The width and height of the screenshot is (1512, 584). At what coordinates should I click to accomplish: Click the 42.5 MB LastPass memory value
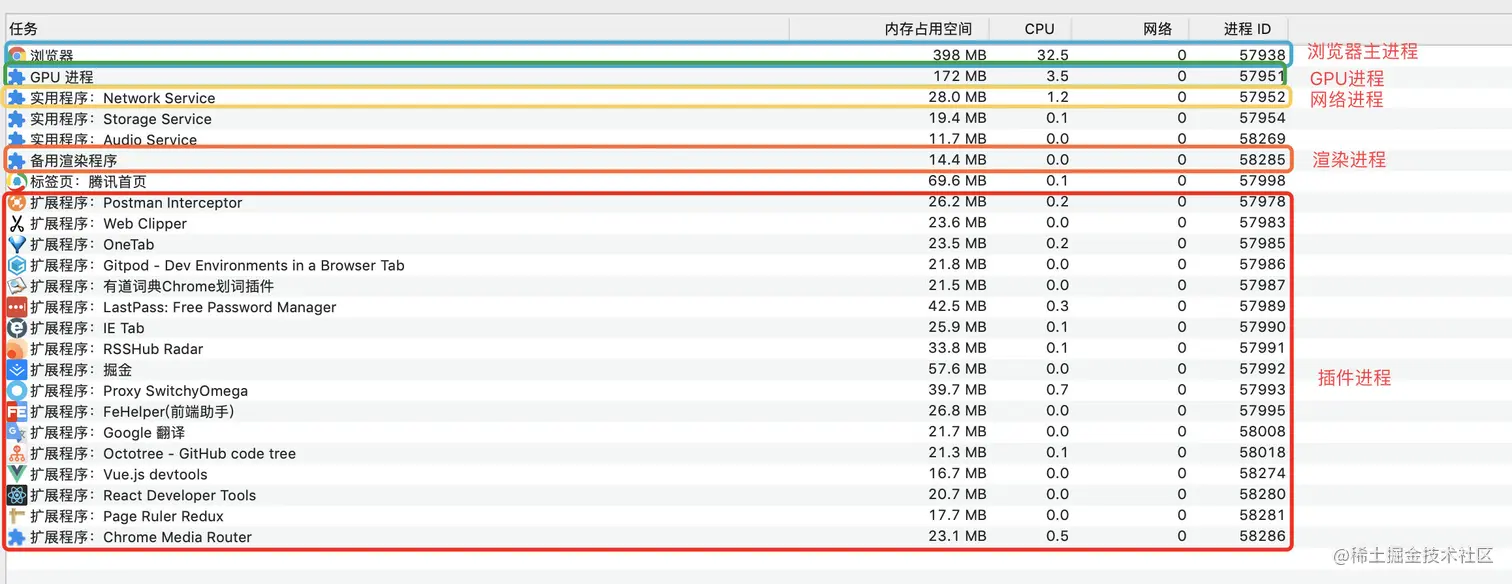[x=957, y=308]
